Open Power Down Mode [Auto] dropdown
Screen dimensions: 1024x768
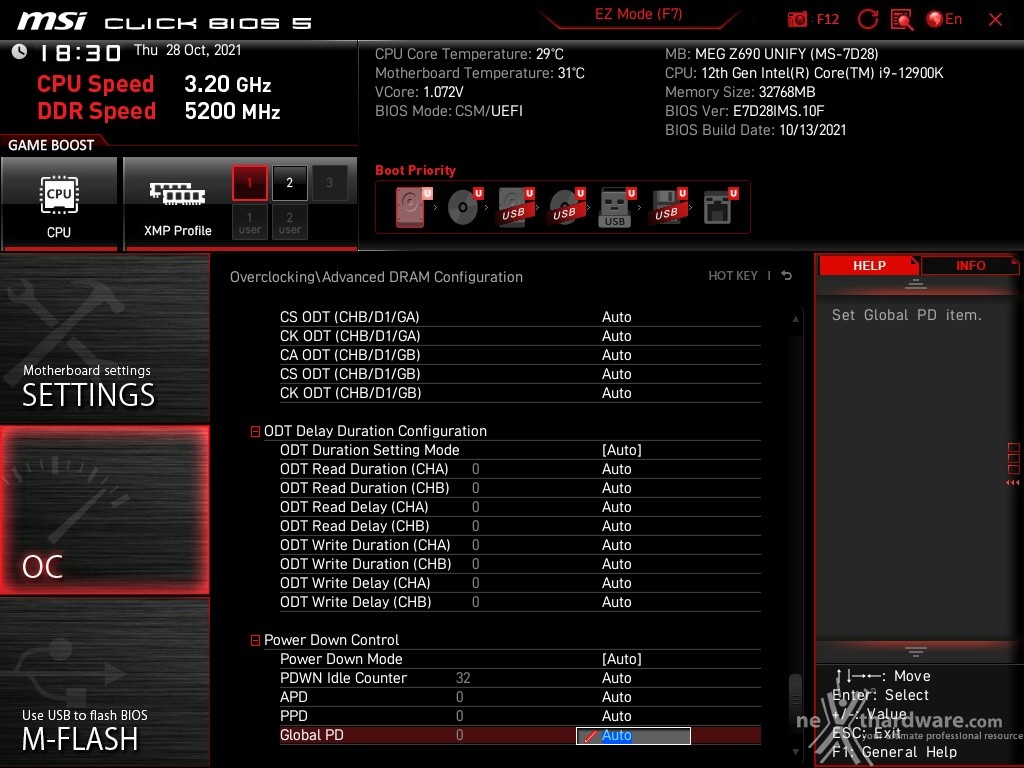pos(621,659)
